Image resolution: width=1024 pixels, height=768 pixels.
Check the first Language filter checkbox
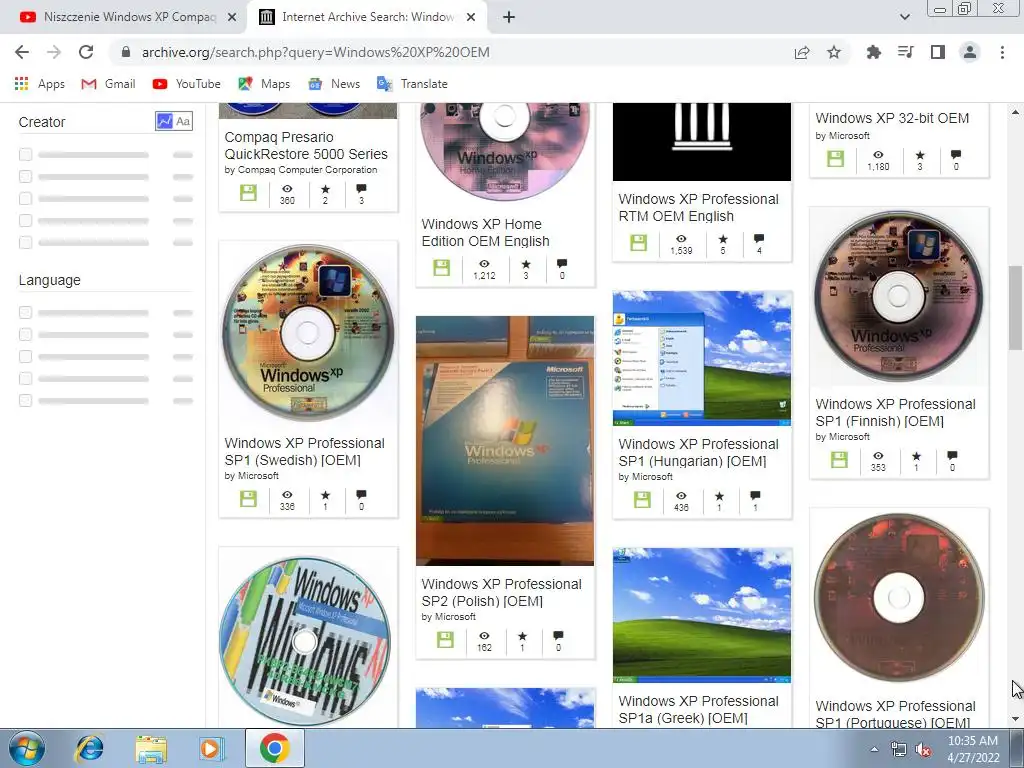tap(25, 312)
